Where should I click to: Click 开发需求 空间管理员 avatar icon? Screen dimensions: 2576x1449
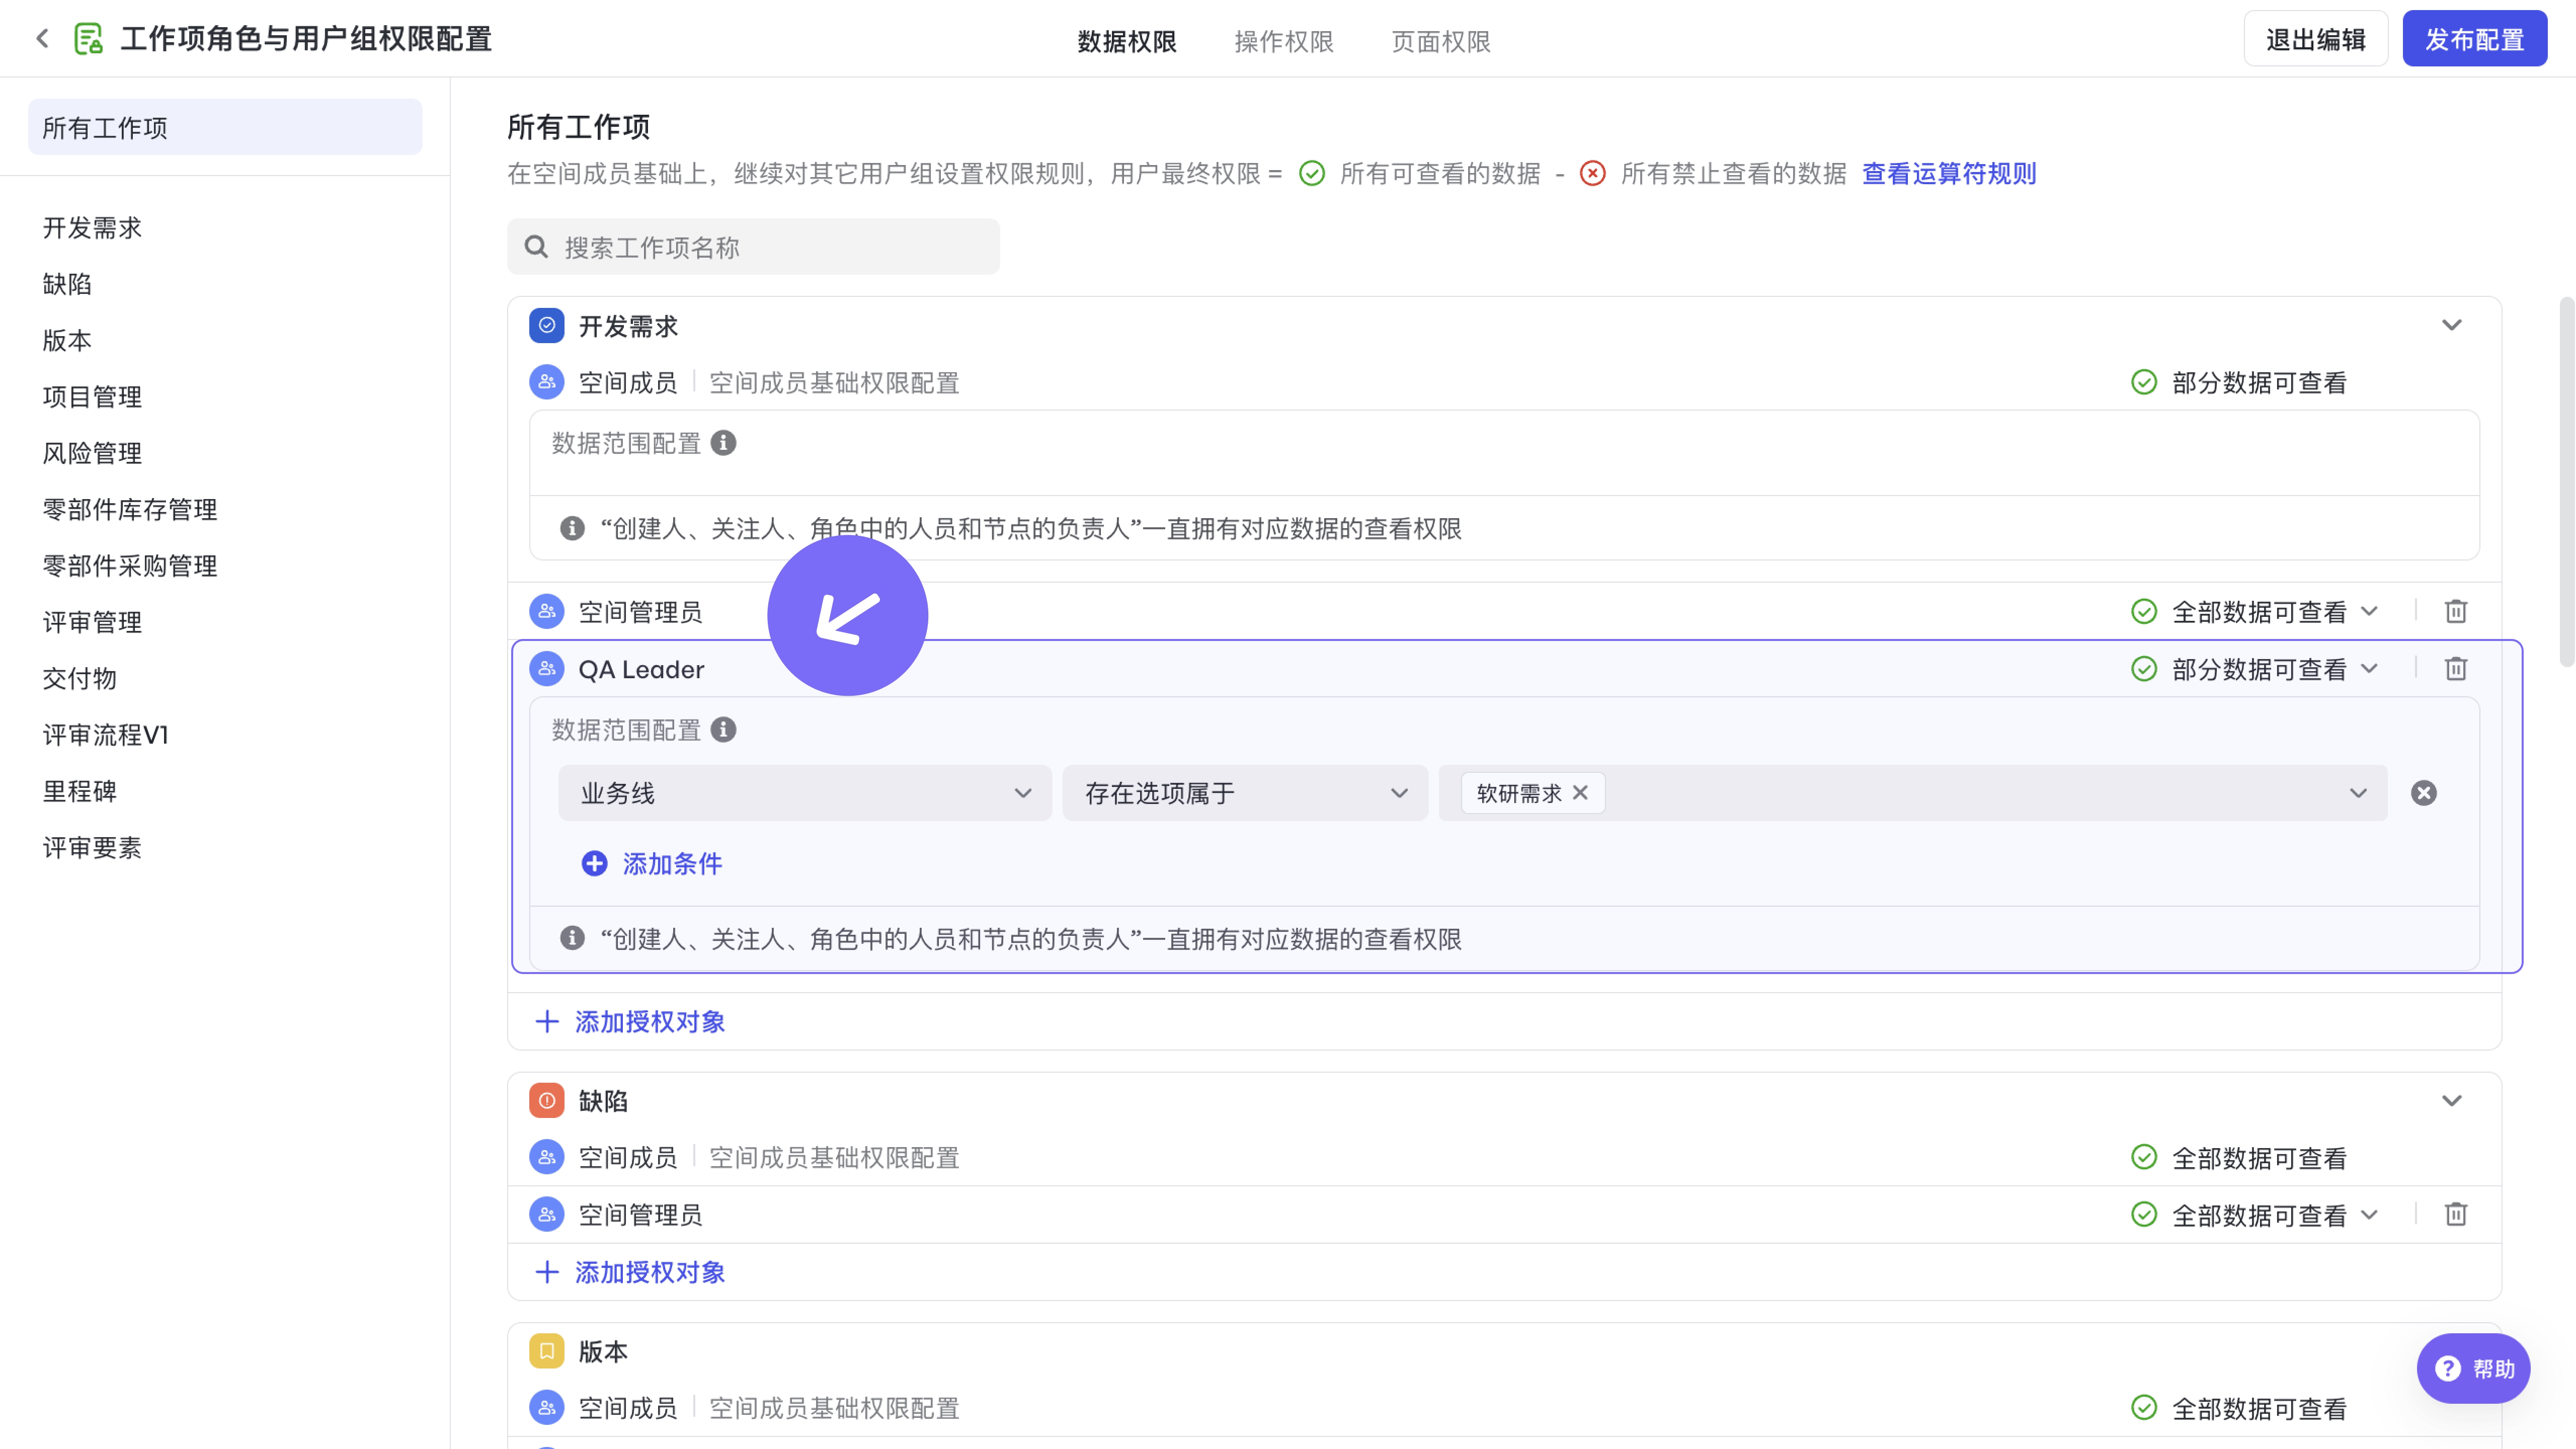[x=547, y=611]
